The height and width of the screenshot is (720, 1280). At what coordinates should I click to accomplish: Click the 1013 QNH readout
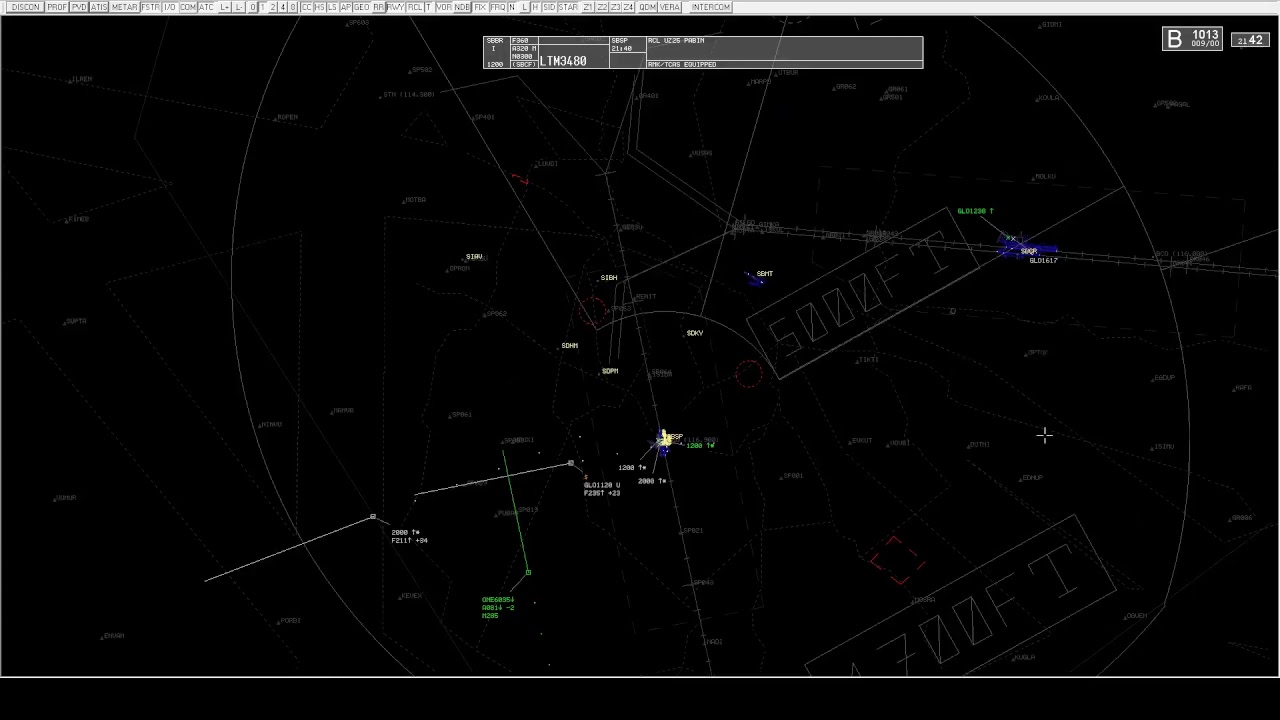[1205, 35]
